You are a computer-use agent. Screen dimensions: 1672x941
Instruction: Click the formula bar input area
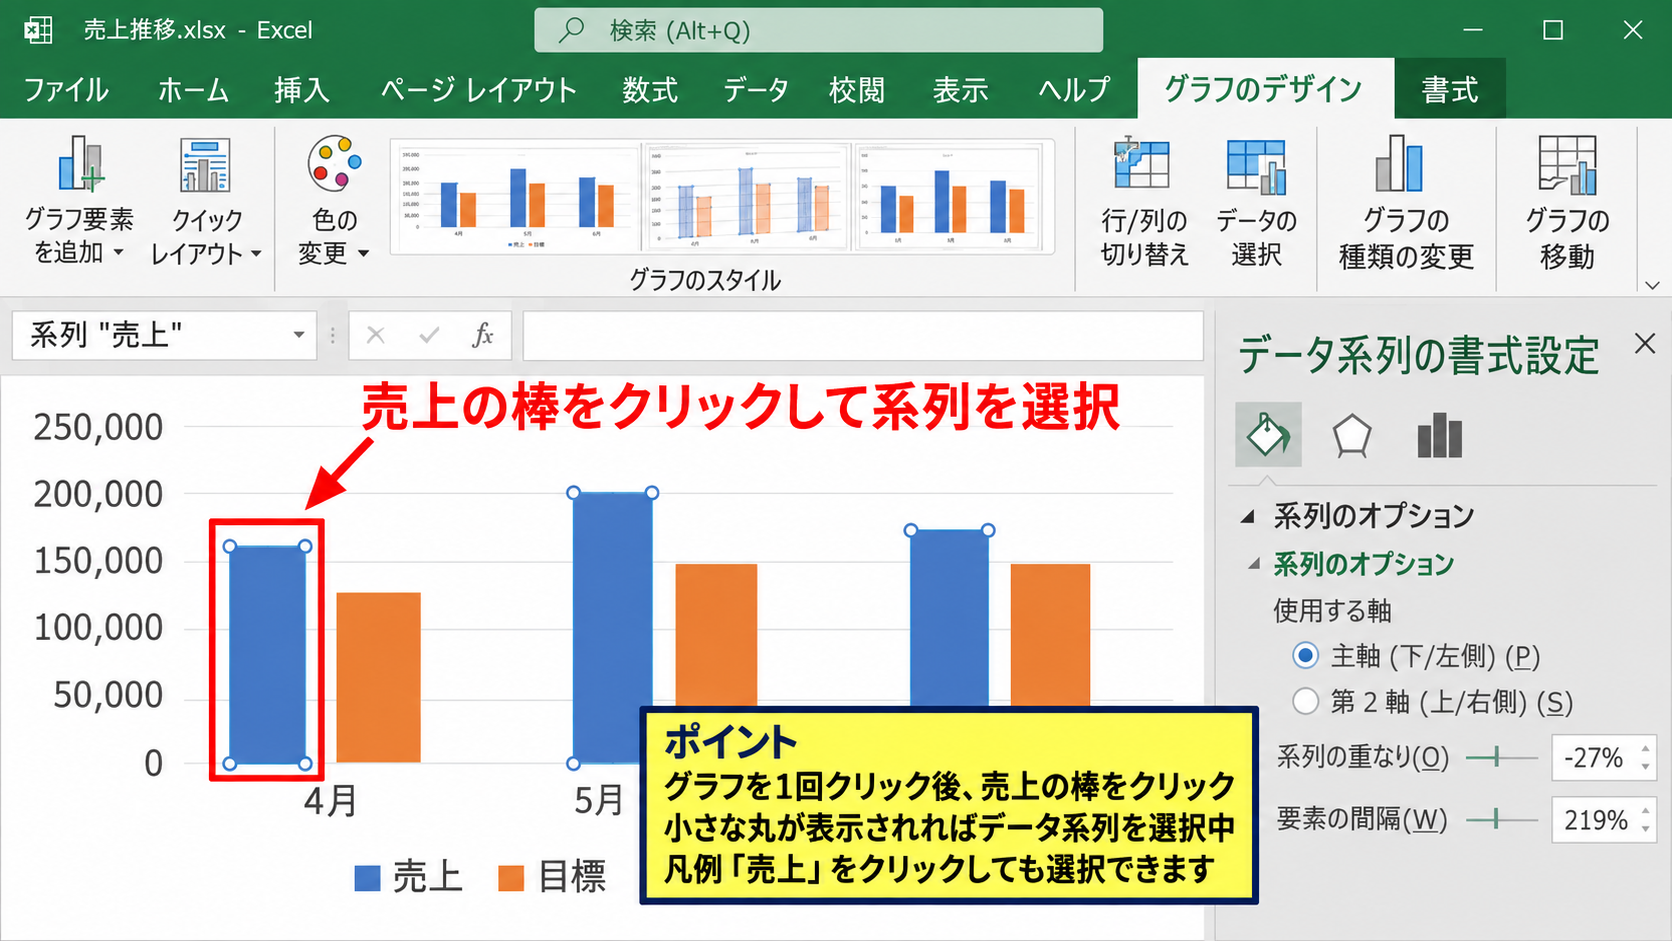pyautogui.click(x=863, y=335)
